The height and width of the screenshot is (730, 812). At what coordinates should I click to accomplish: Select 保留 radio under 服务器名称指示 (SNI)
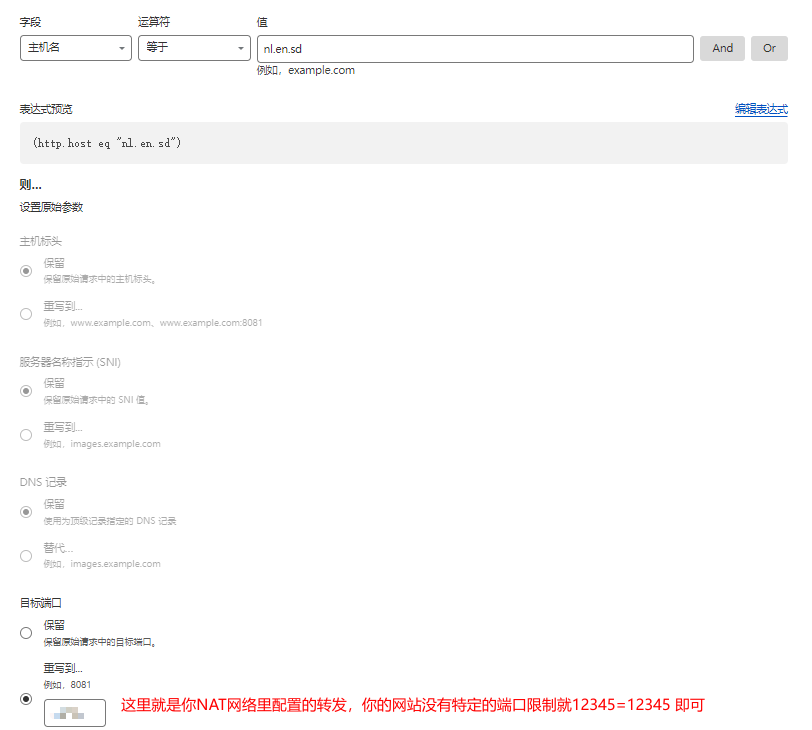point(26,391)
